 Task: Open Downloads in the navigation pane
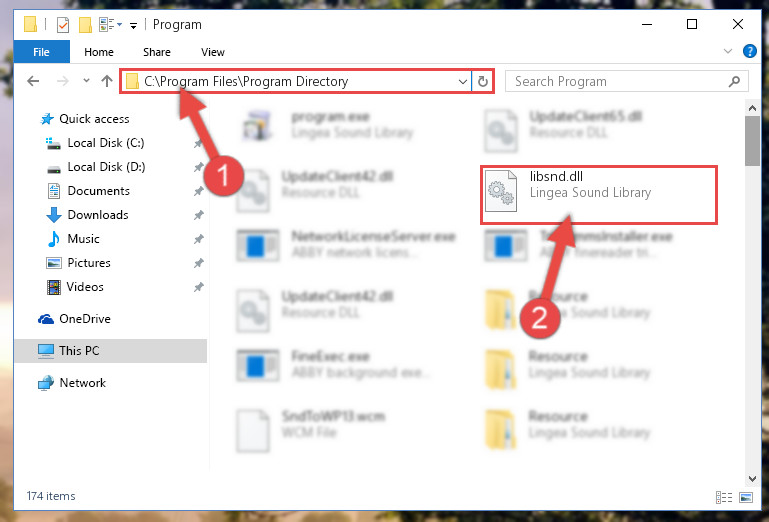pyautogui.click(x=98, y=215)
